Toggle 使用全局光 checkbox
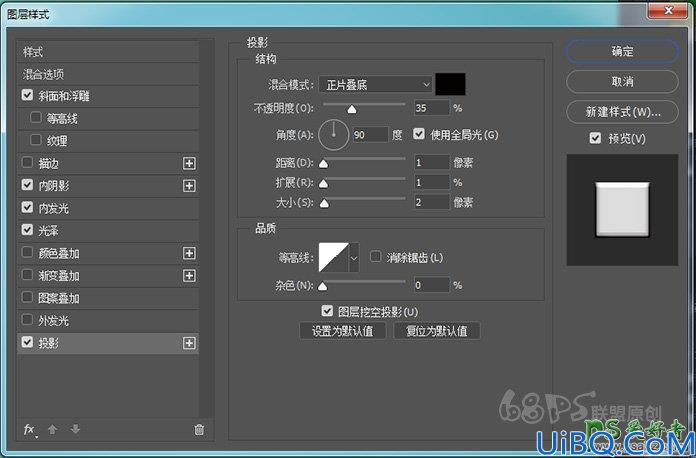Image resolution: width=696 pixels, height=458 pixels. pos(419,134)
